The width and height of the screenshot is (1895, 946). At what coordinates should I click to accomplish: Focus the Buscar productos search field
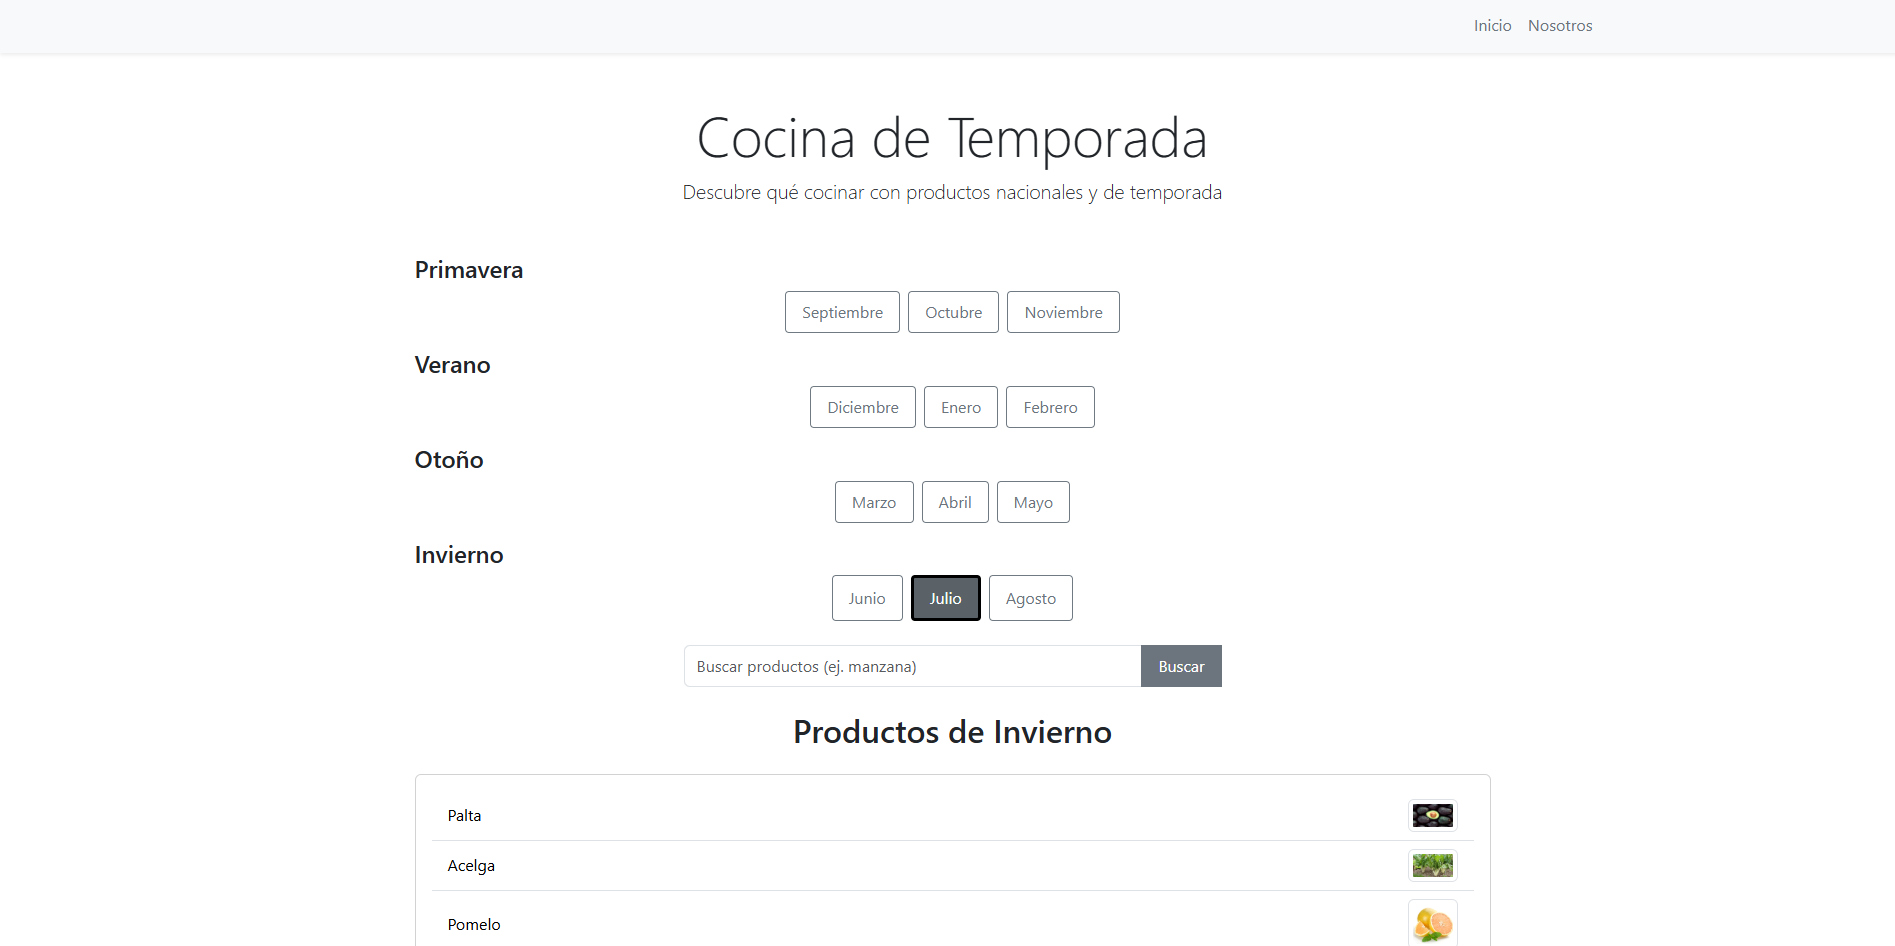coord(912,666)
